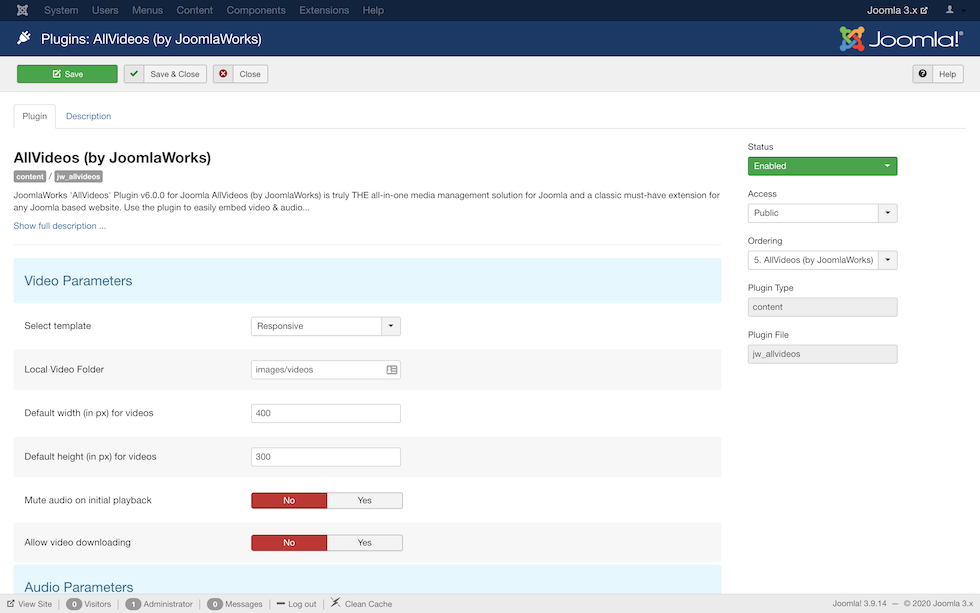Open folder browser icon in Local Video Folder

click(392, 370)
